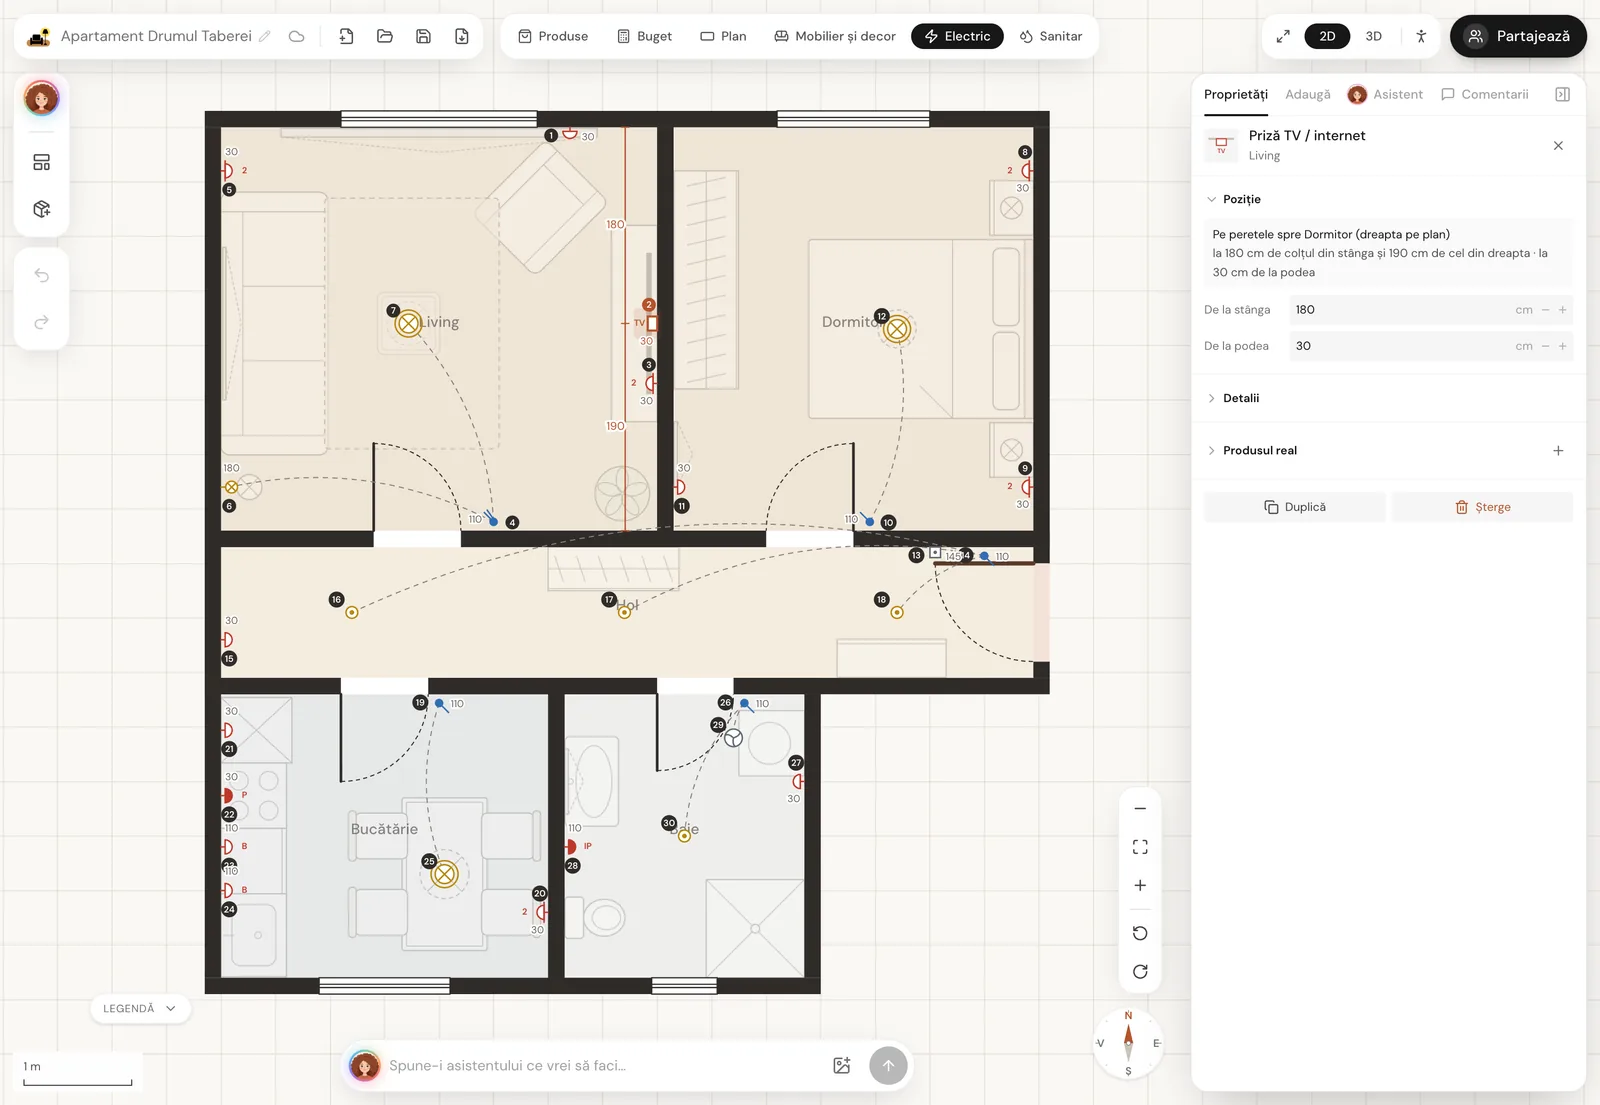The height and width of the screenshot is (1105, 1600).
Task: Open project with folder icon
Action: pyautogui.click(x=384, y=36)
